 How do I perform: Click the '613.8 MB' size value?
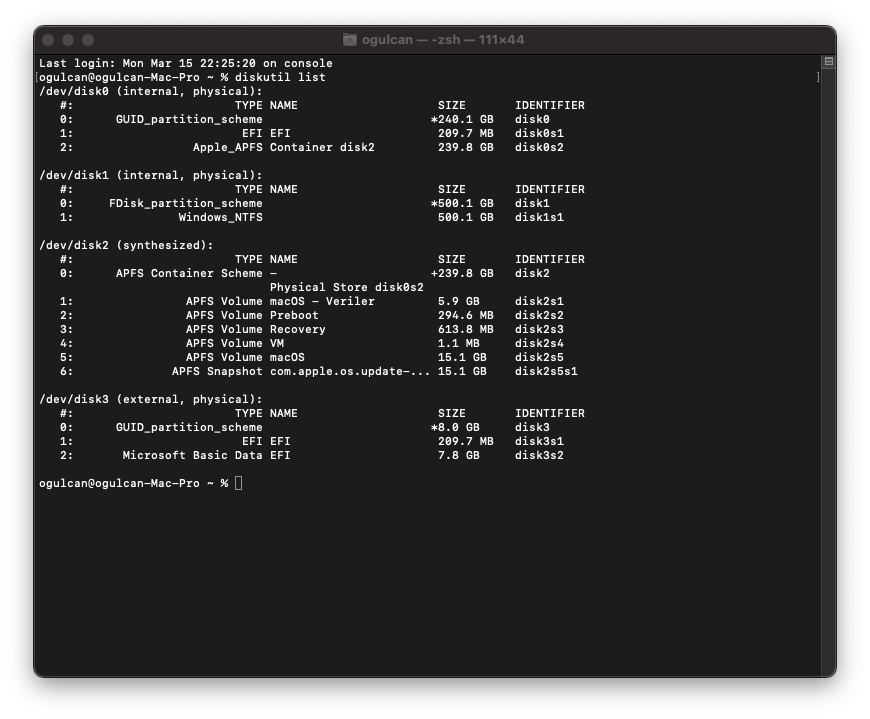pyautogui.click(x=466, y=329)
